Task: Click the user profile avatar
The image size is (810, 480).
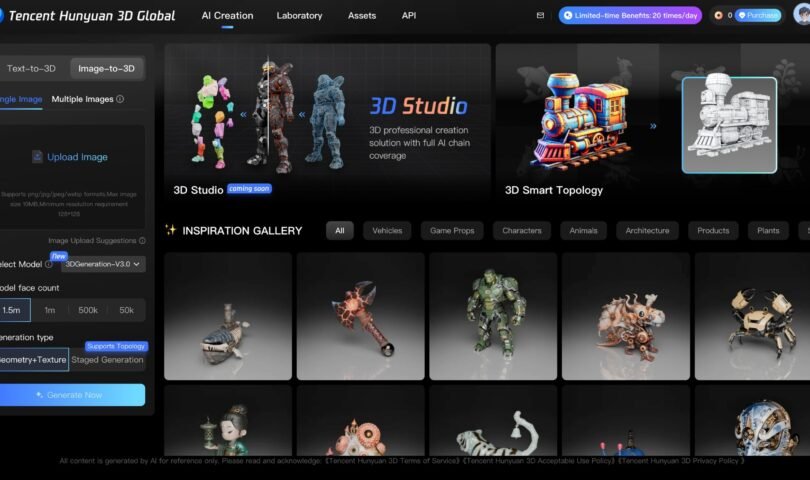Action: (x=799, y=16)
